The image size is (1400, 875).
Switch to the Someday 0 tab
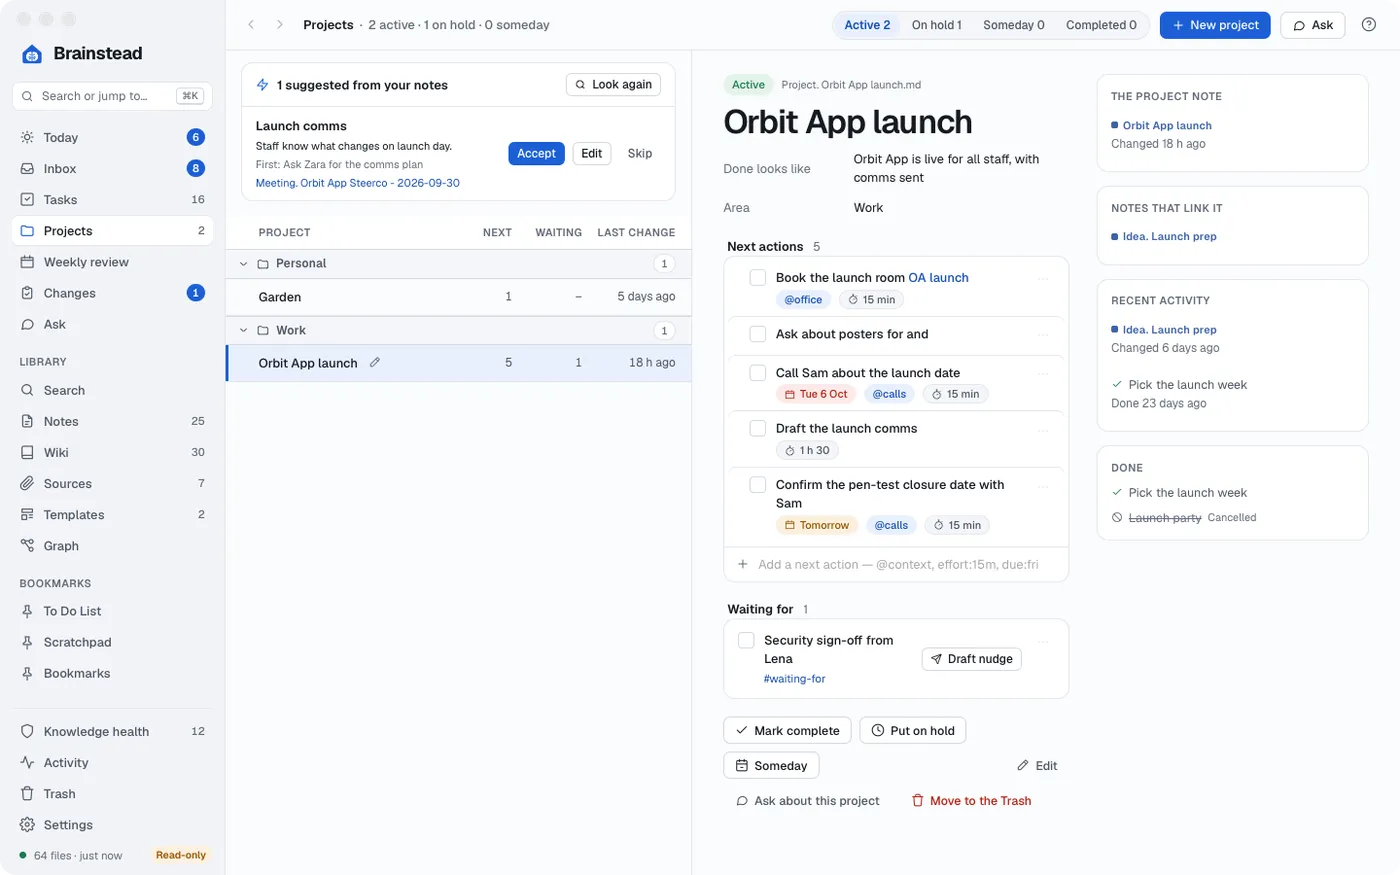point(1013,25)
